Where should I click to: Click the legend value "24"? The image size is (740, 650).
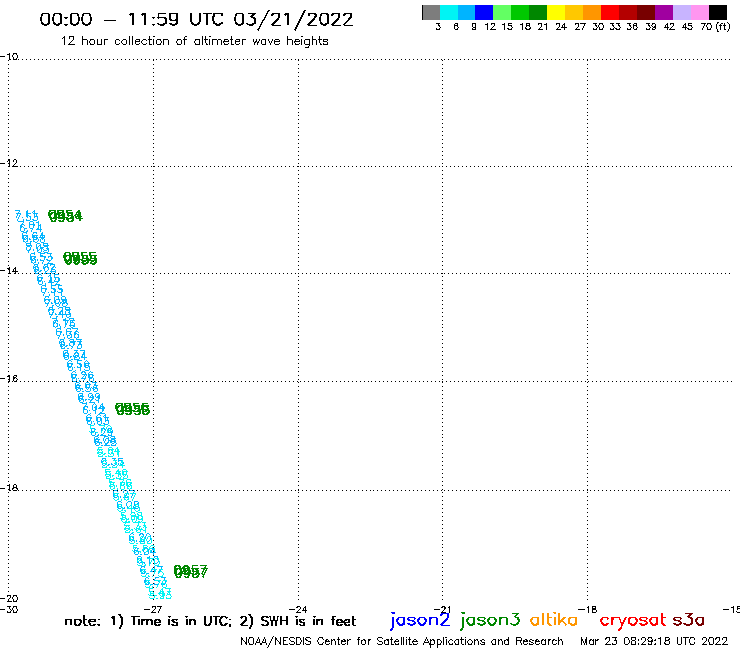pos(561,27)
